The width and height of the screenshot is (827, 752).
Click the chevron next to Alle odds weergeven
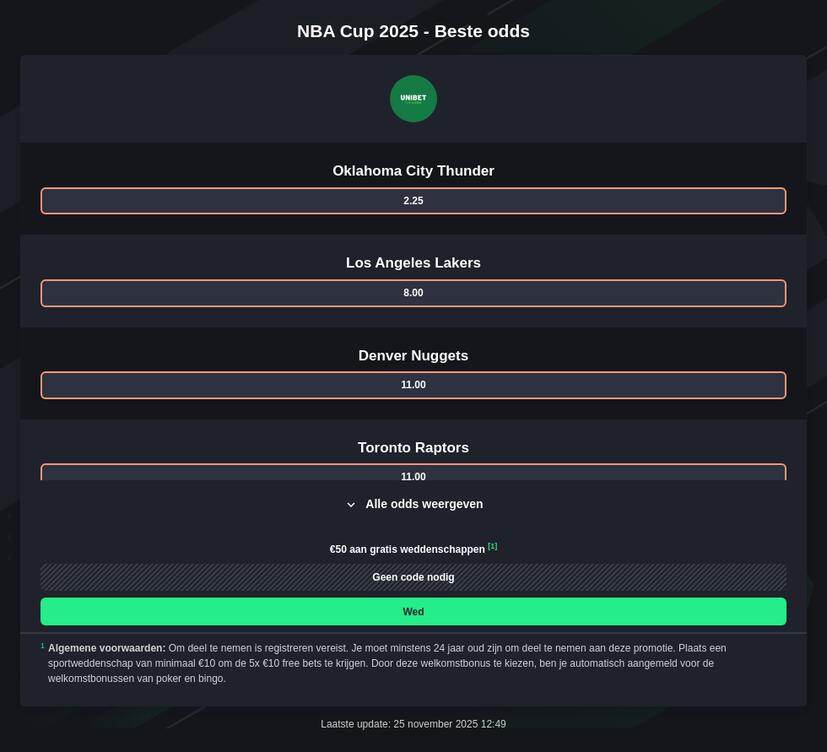[x=350, y=504]
